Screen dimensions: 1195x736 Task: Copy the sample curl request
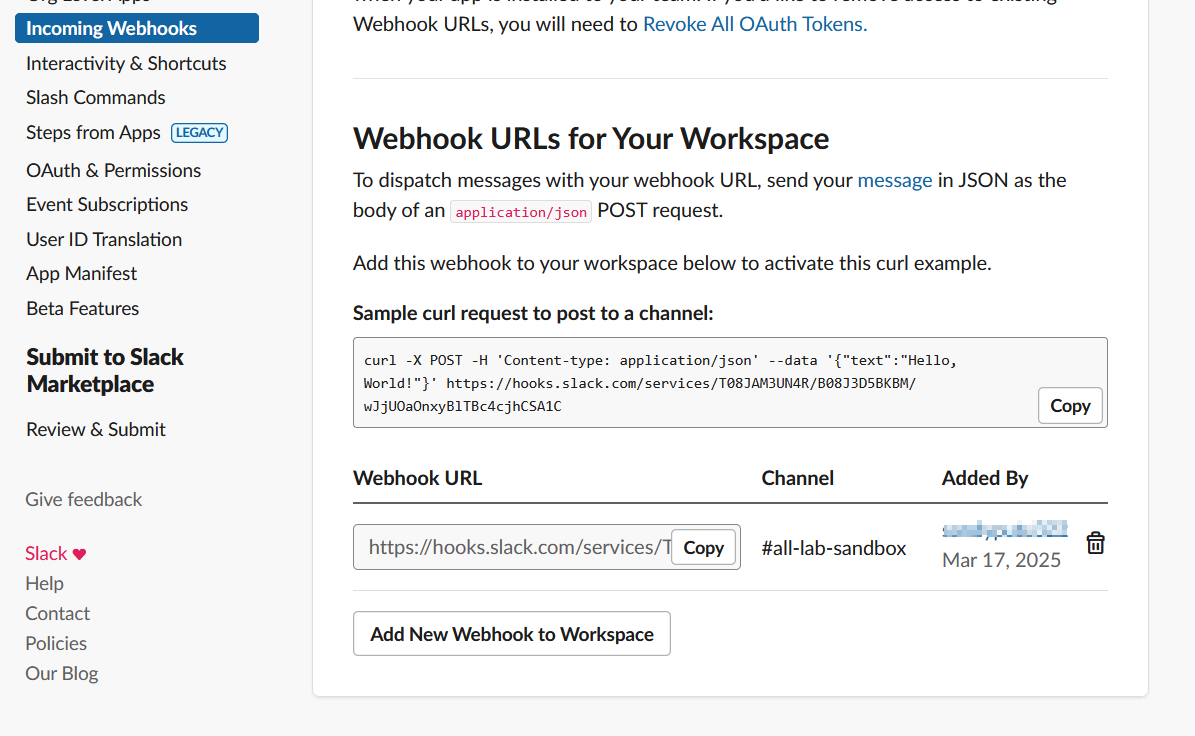click(x=1069, y=406)
